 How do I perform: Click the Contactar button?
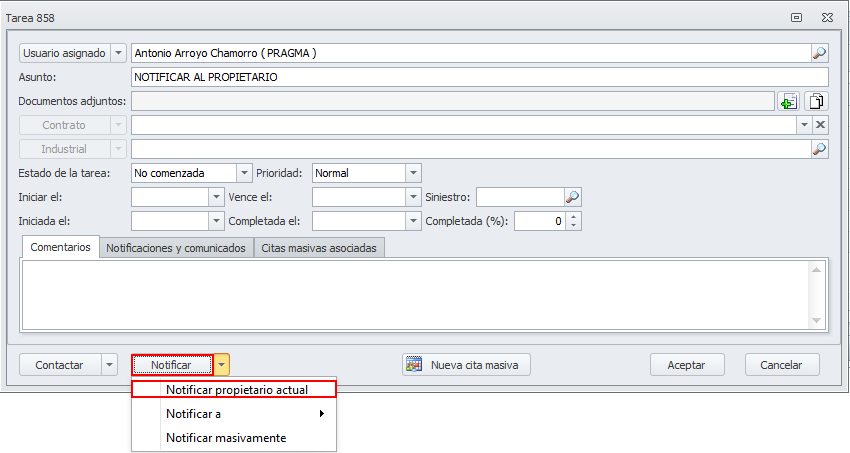(60, 365)
